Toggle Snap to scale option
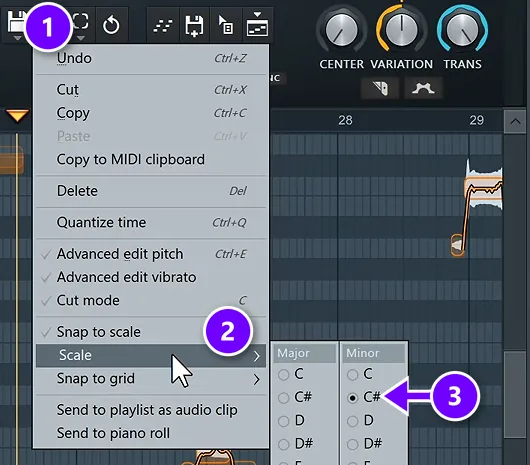The width and height of the screenshot is (530, 465). tap(151, 332)
